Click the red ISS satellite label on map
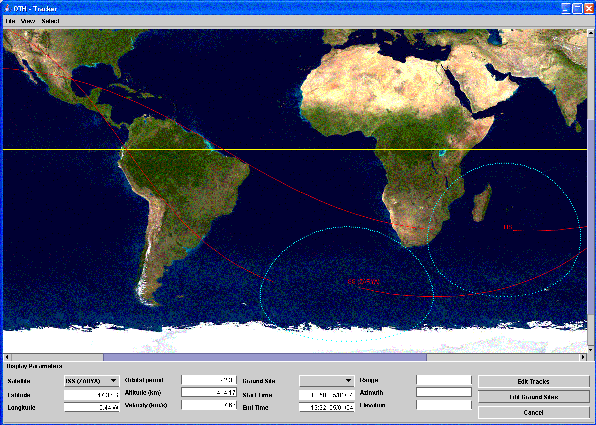Image resolution: width=596 pixels, height=425 pixels. tap(363, 282)
